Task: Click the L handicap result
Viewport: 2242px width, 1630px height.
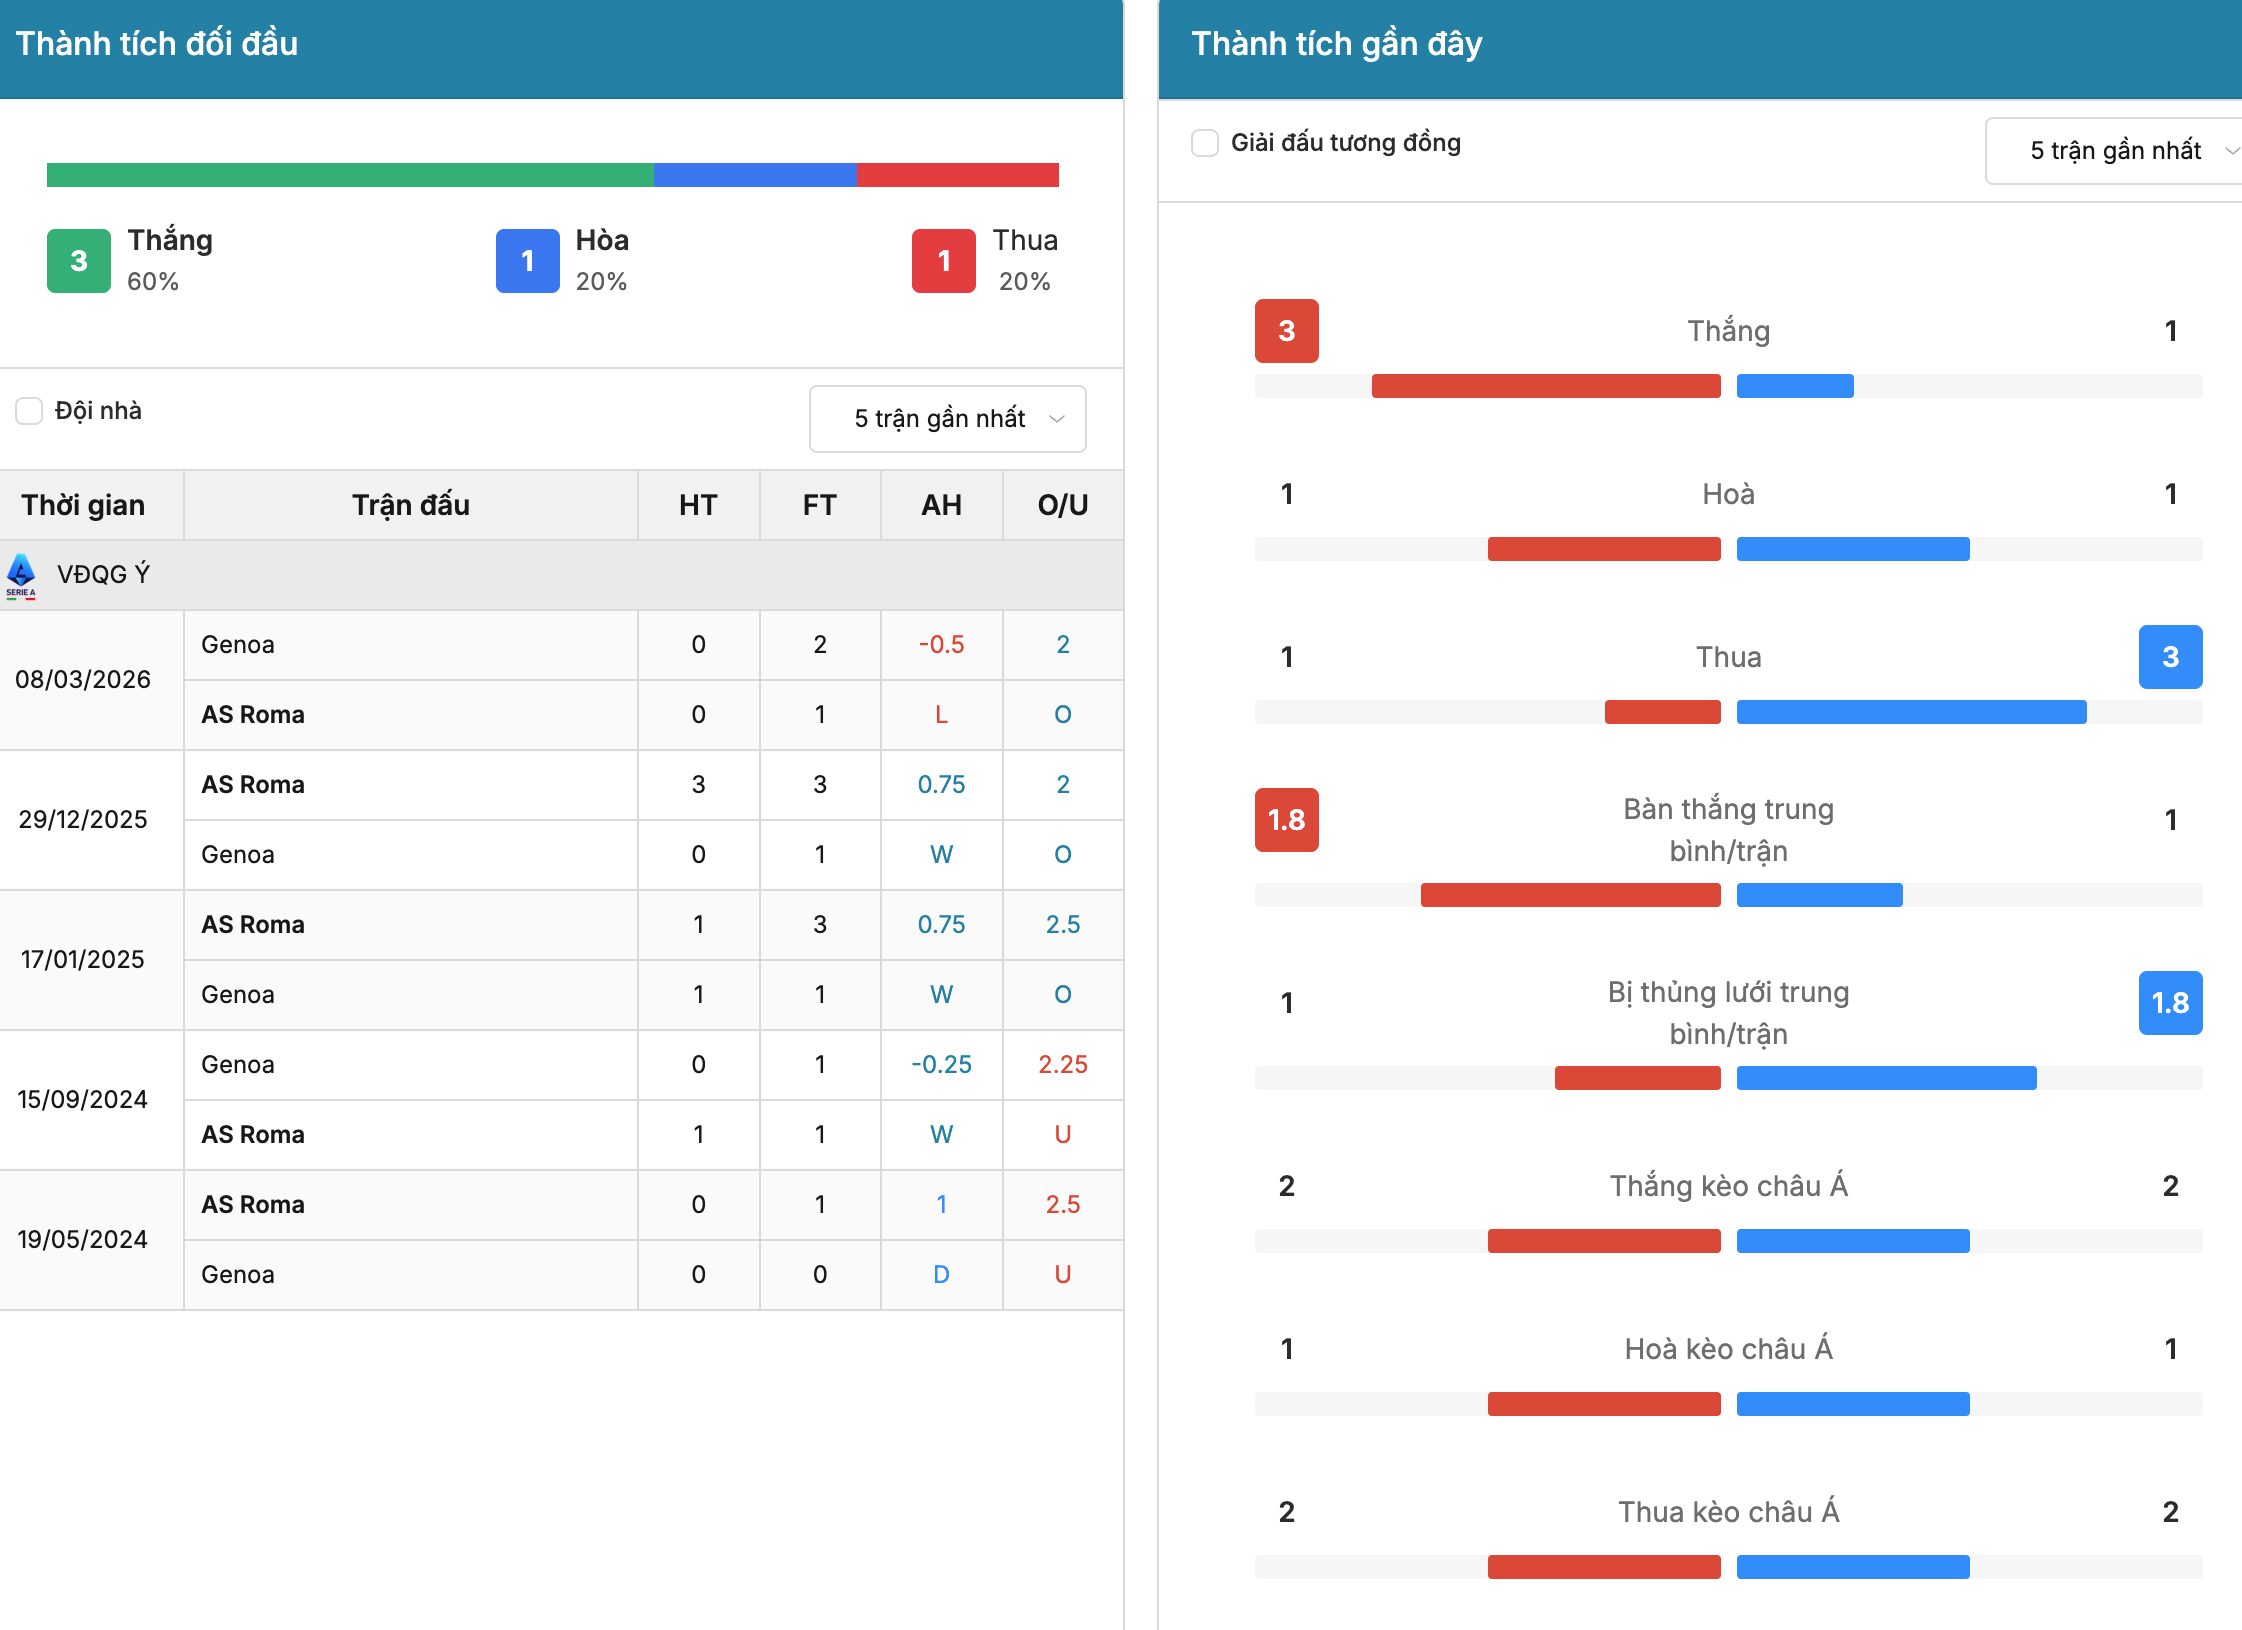Action: point(941,715)
